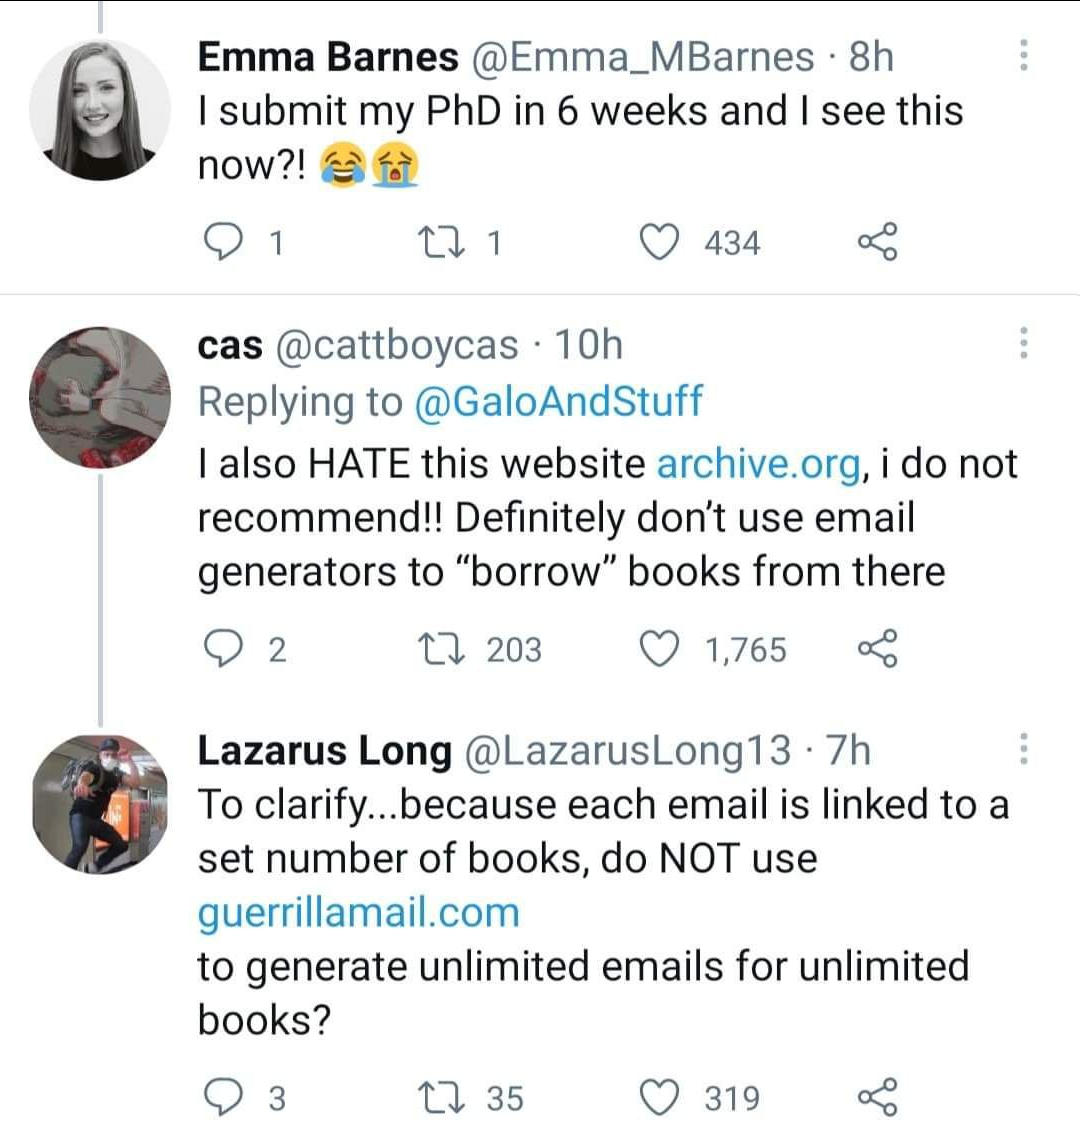1080x1144 pixels.
Task: Like Lazarus Long's tweet with 319 likes
Action: coord(659,1098)
